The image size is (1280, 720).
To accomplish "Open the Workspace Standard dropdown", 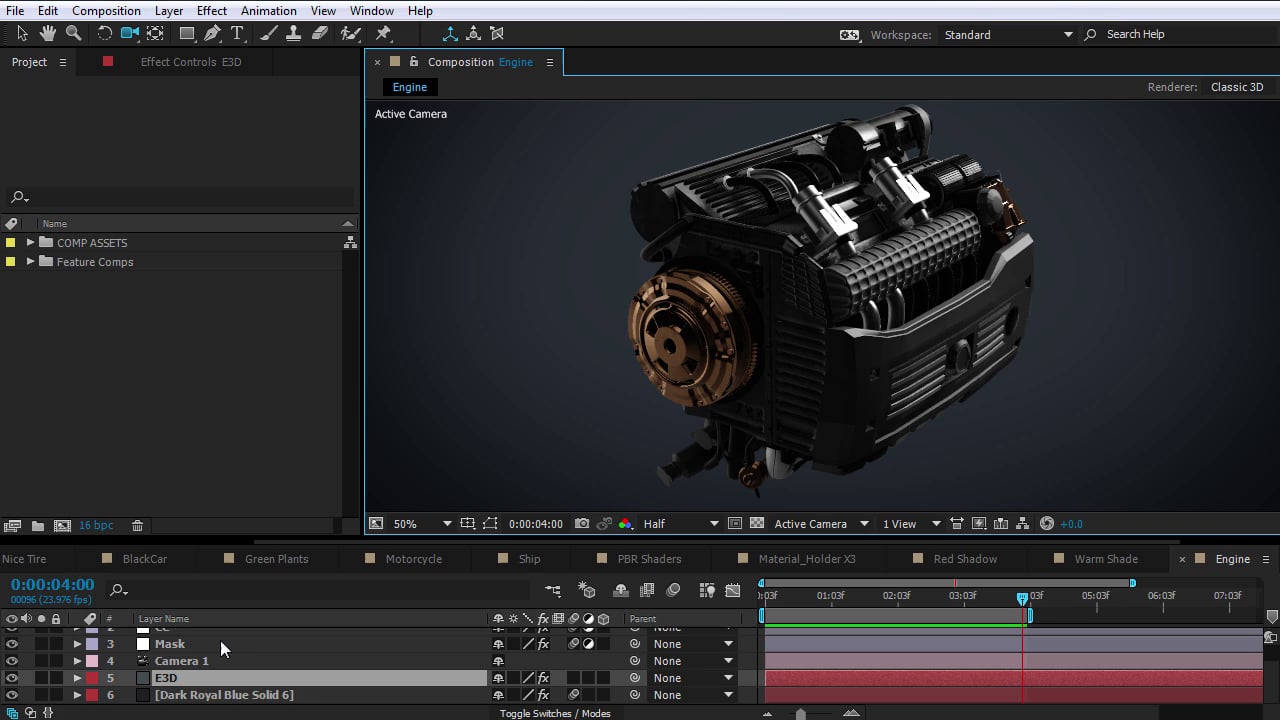I will 1008,34.
